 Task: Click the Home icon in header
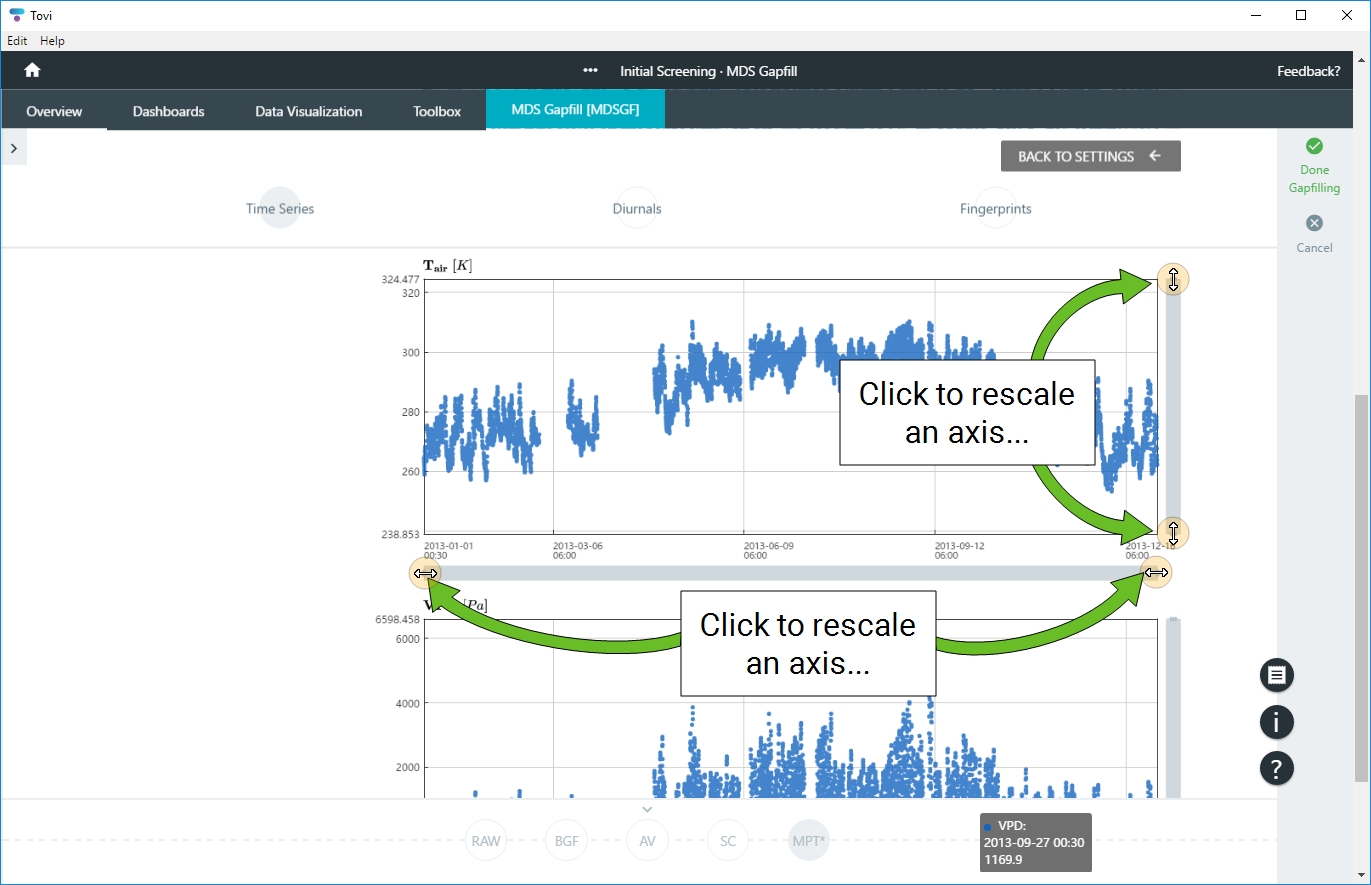(32, 71)
